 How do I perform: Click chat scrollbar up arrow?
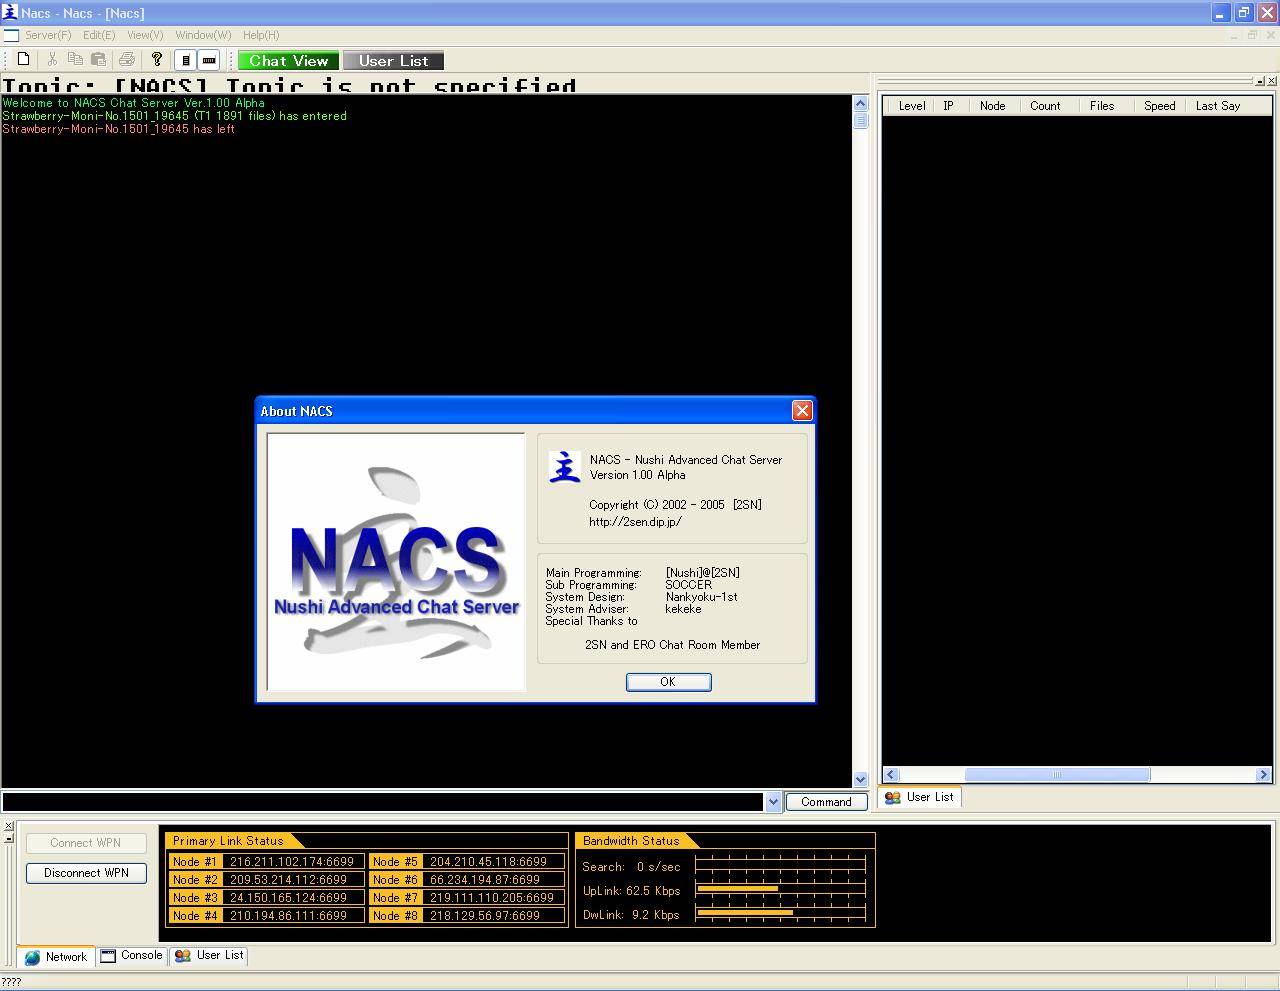pos(860,103)
